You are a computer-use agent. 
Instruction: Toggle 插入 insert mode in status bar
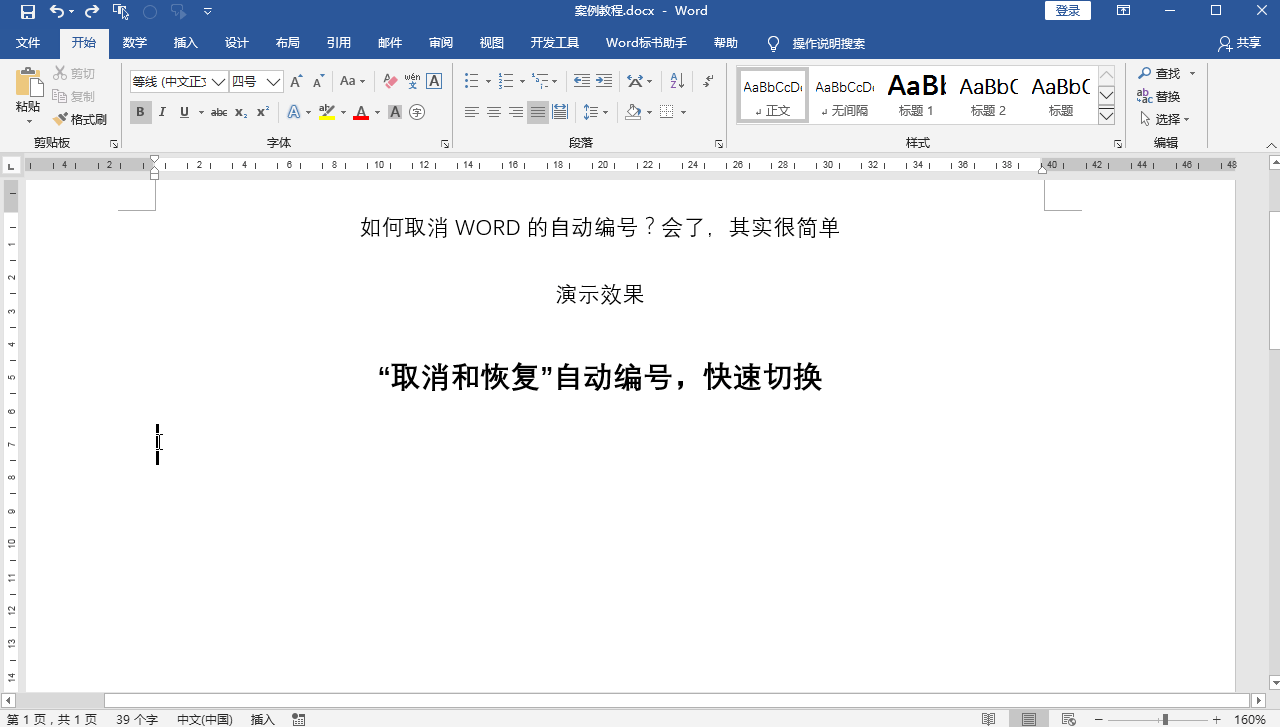point(262,719)
